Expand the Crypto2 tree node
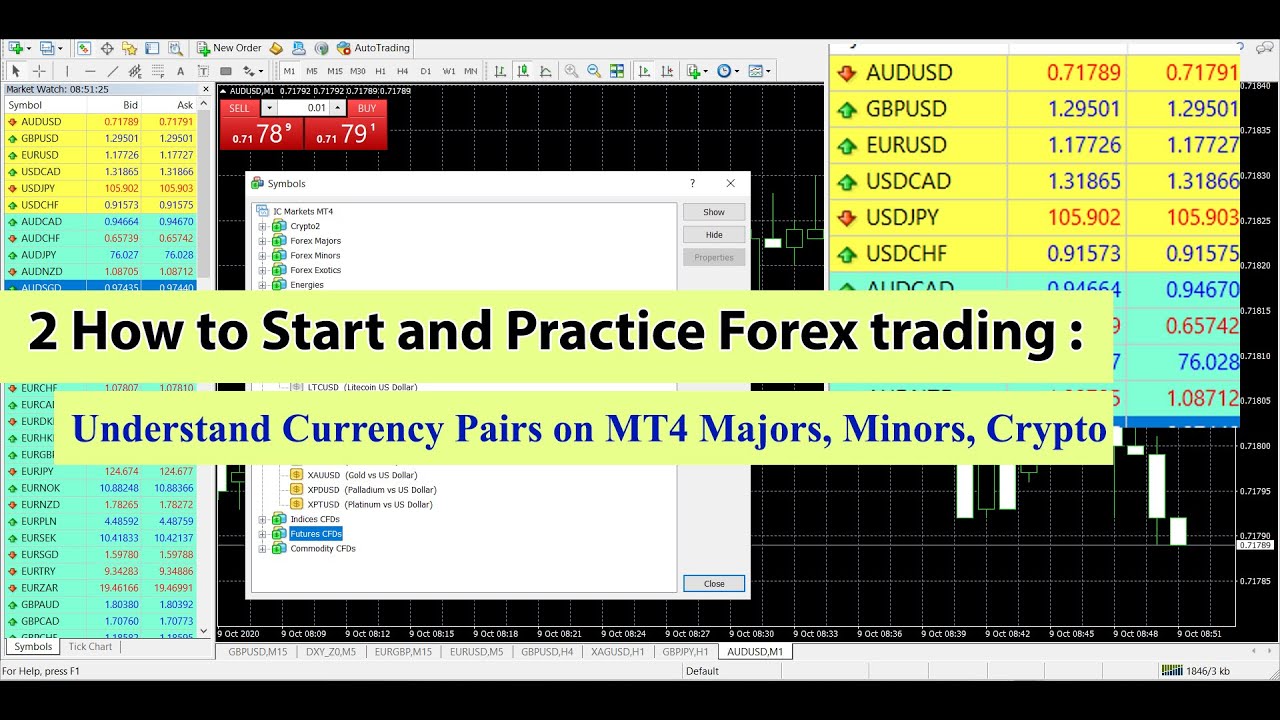Viewport: 1280px width, 720px height. click(263, 227)
